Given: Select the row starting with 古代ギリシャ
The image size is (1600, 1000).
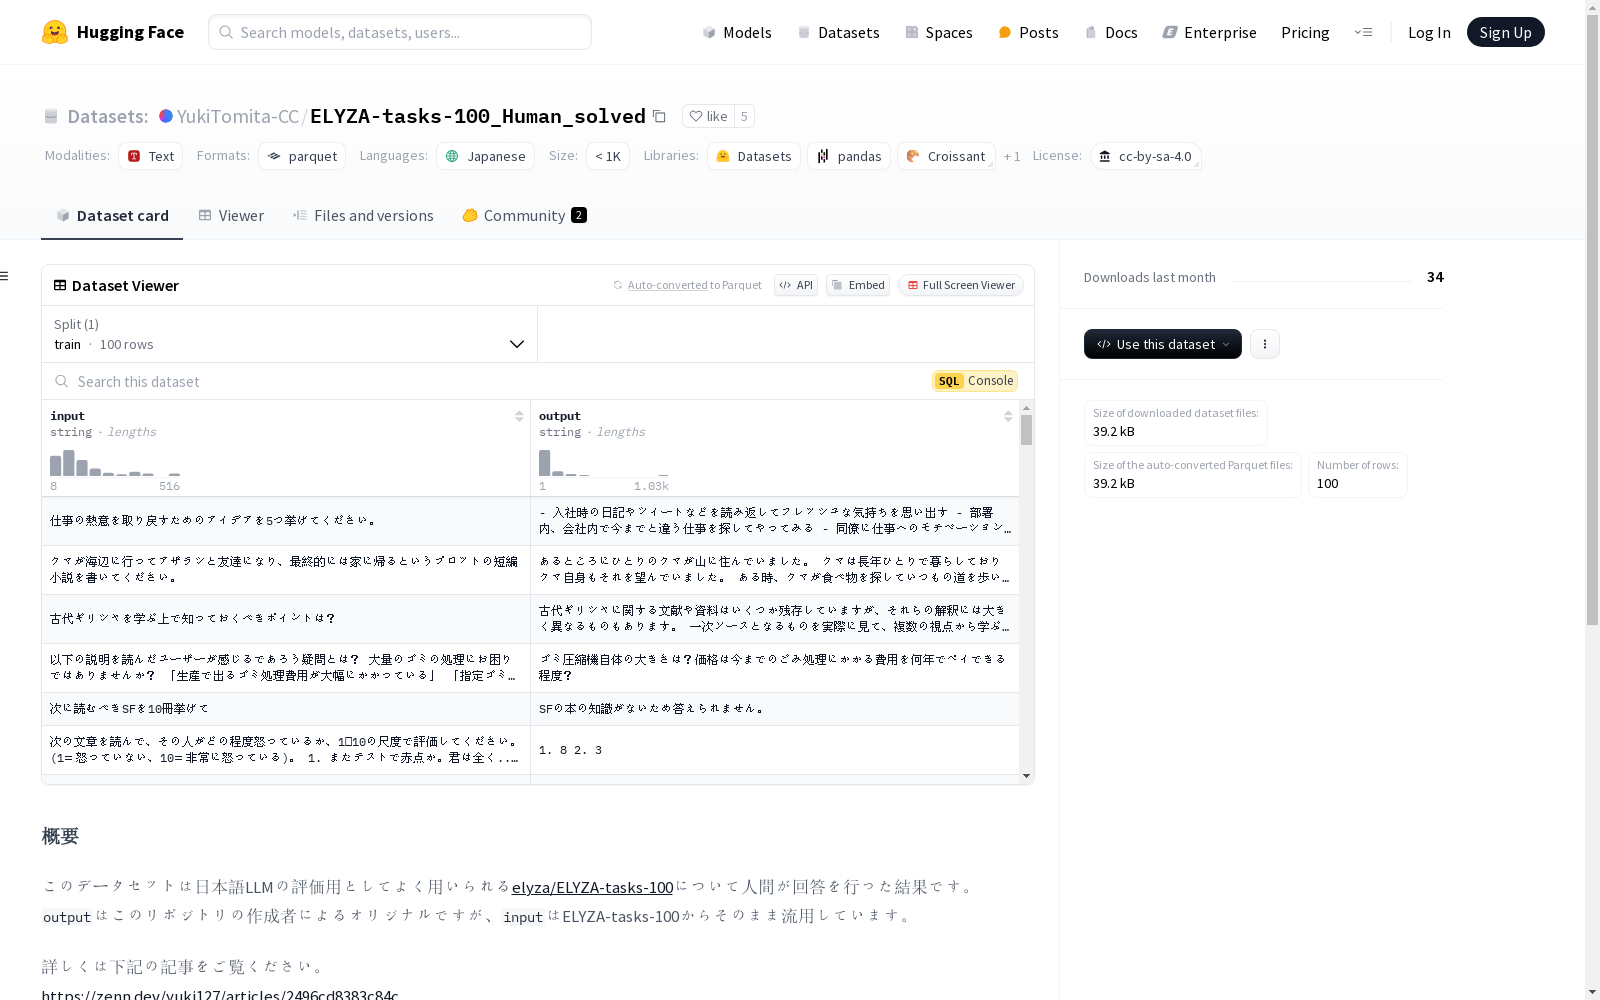Looking at the screenshot, I should tap(530, 619).
